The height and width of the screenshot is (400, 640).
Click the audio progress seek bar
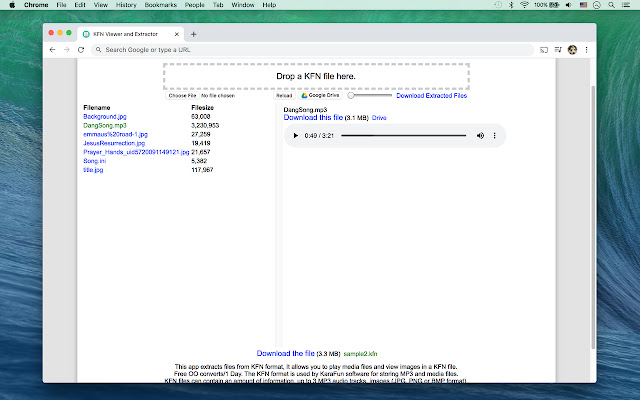pos(404,136)
